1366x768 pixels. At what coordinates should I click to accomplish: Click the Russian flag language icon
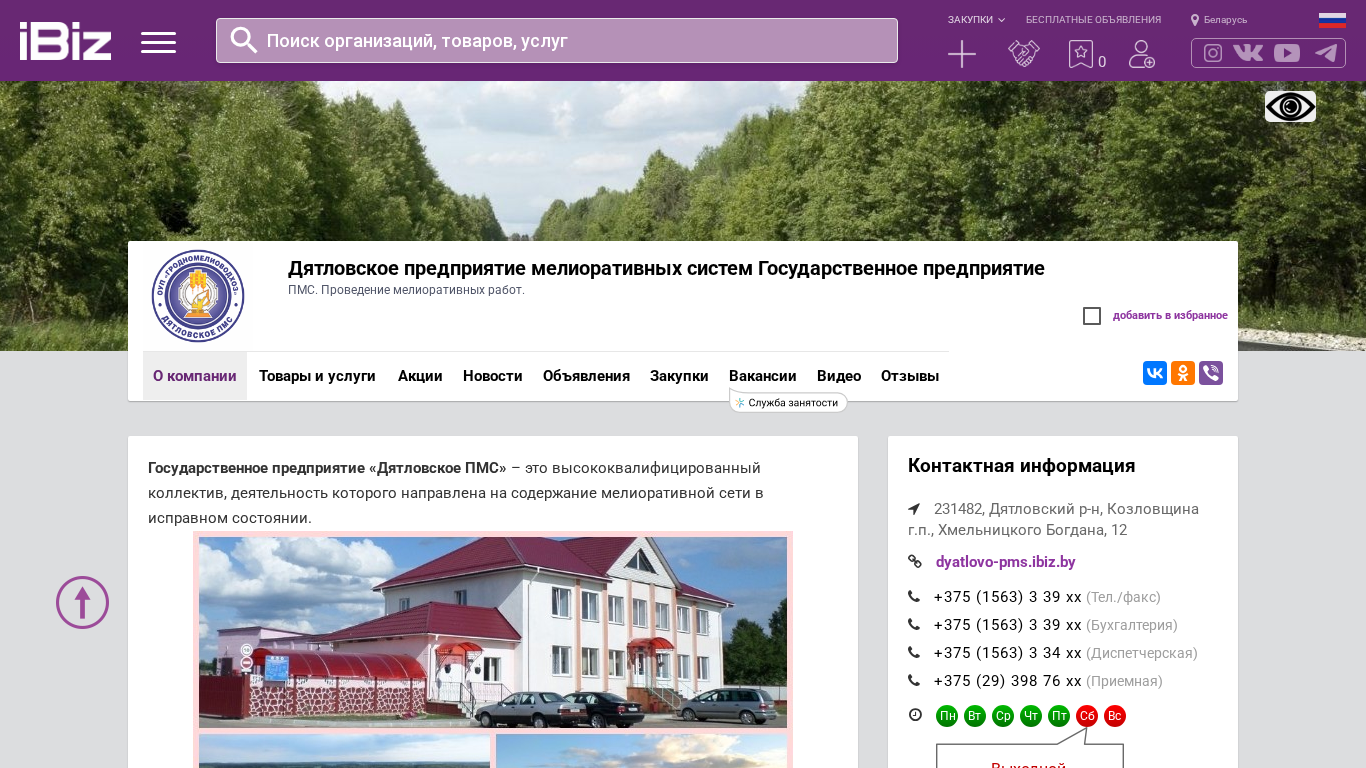click(x=1332, y=20)
